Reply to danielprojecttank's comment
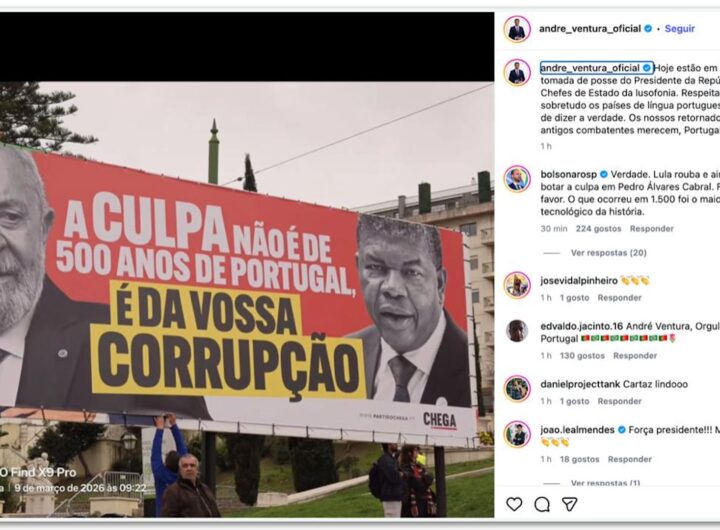 pyautogui.click(x=619, y=401)
